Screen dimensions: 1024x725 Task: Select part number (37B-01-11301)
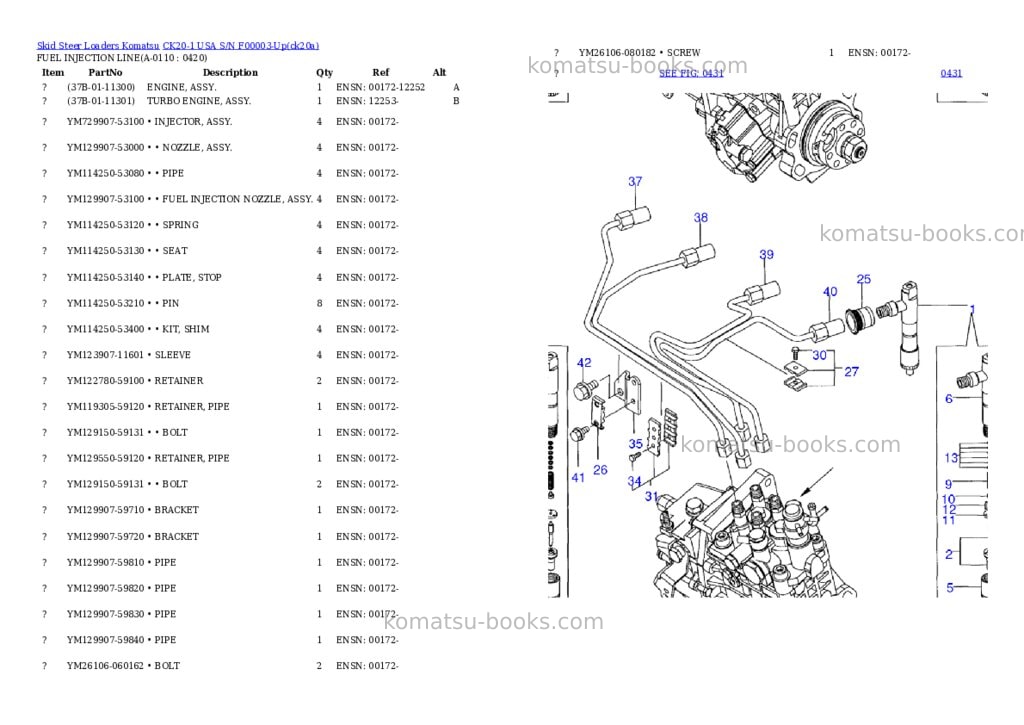point(101,101)
